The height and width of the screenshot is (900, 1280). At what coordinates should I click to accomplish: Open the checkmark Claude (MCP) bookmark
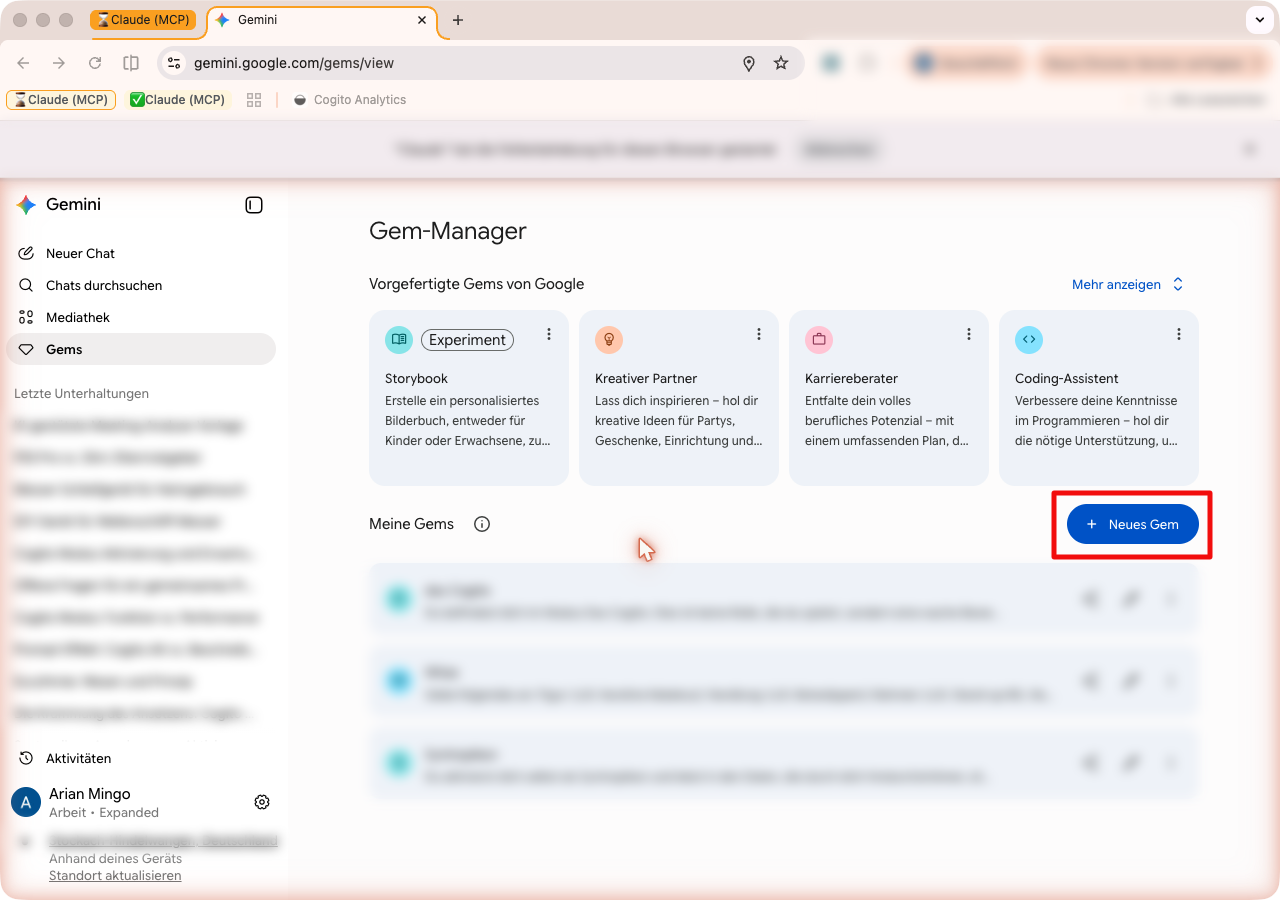pyautogui.click(x=178, y=100)
